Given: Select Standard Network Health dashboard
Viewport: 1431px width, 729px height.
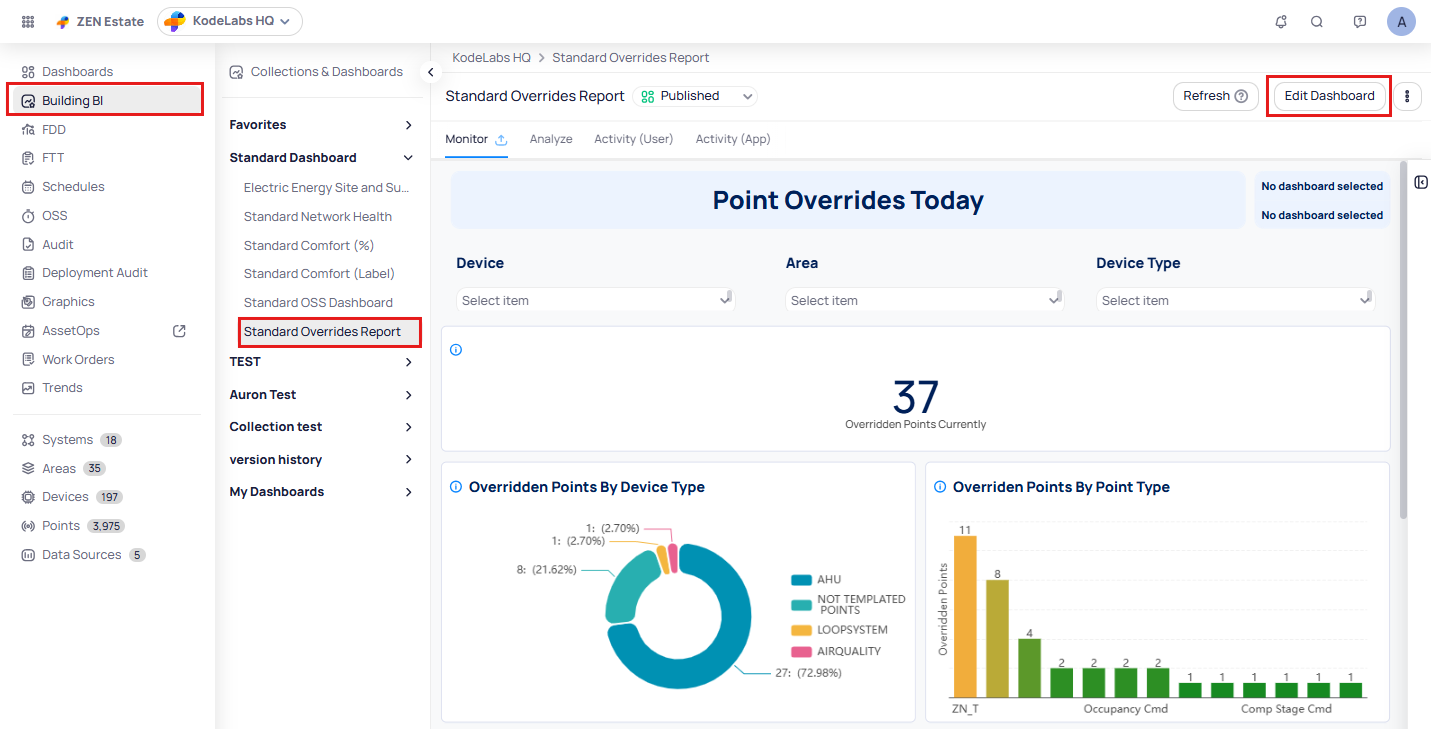Looking at the screenshot, I should click(x=318, y=217).
